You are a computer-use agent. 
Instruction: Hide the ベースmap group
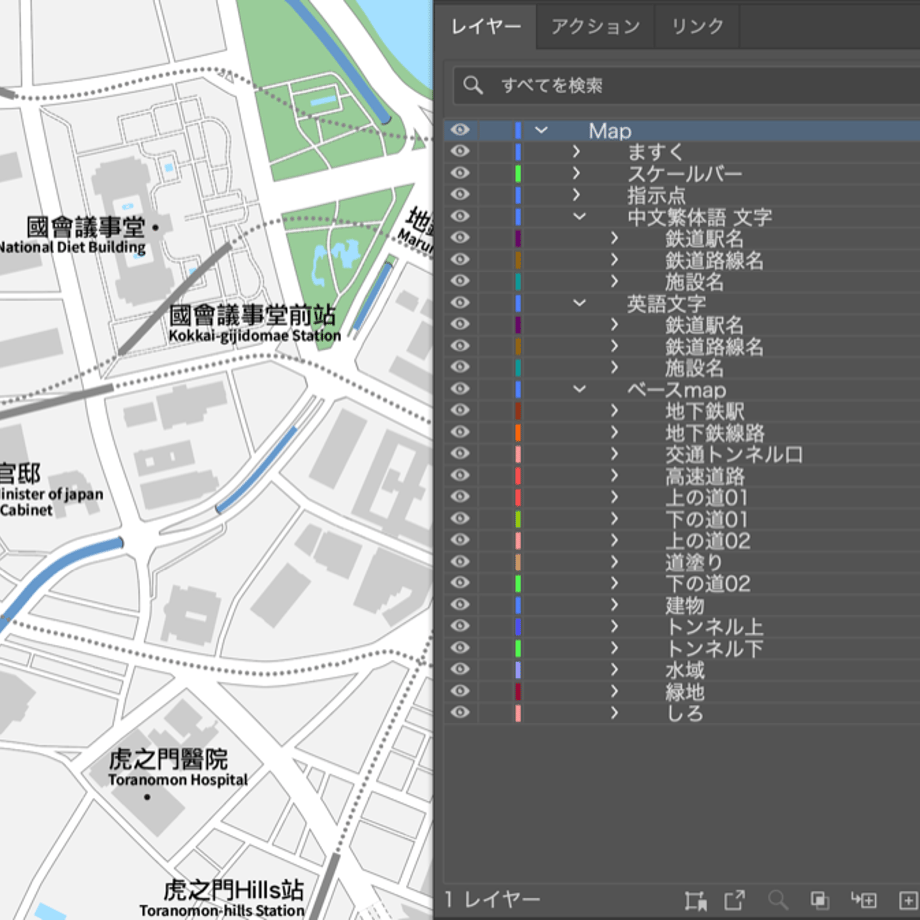[460, 388]
